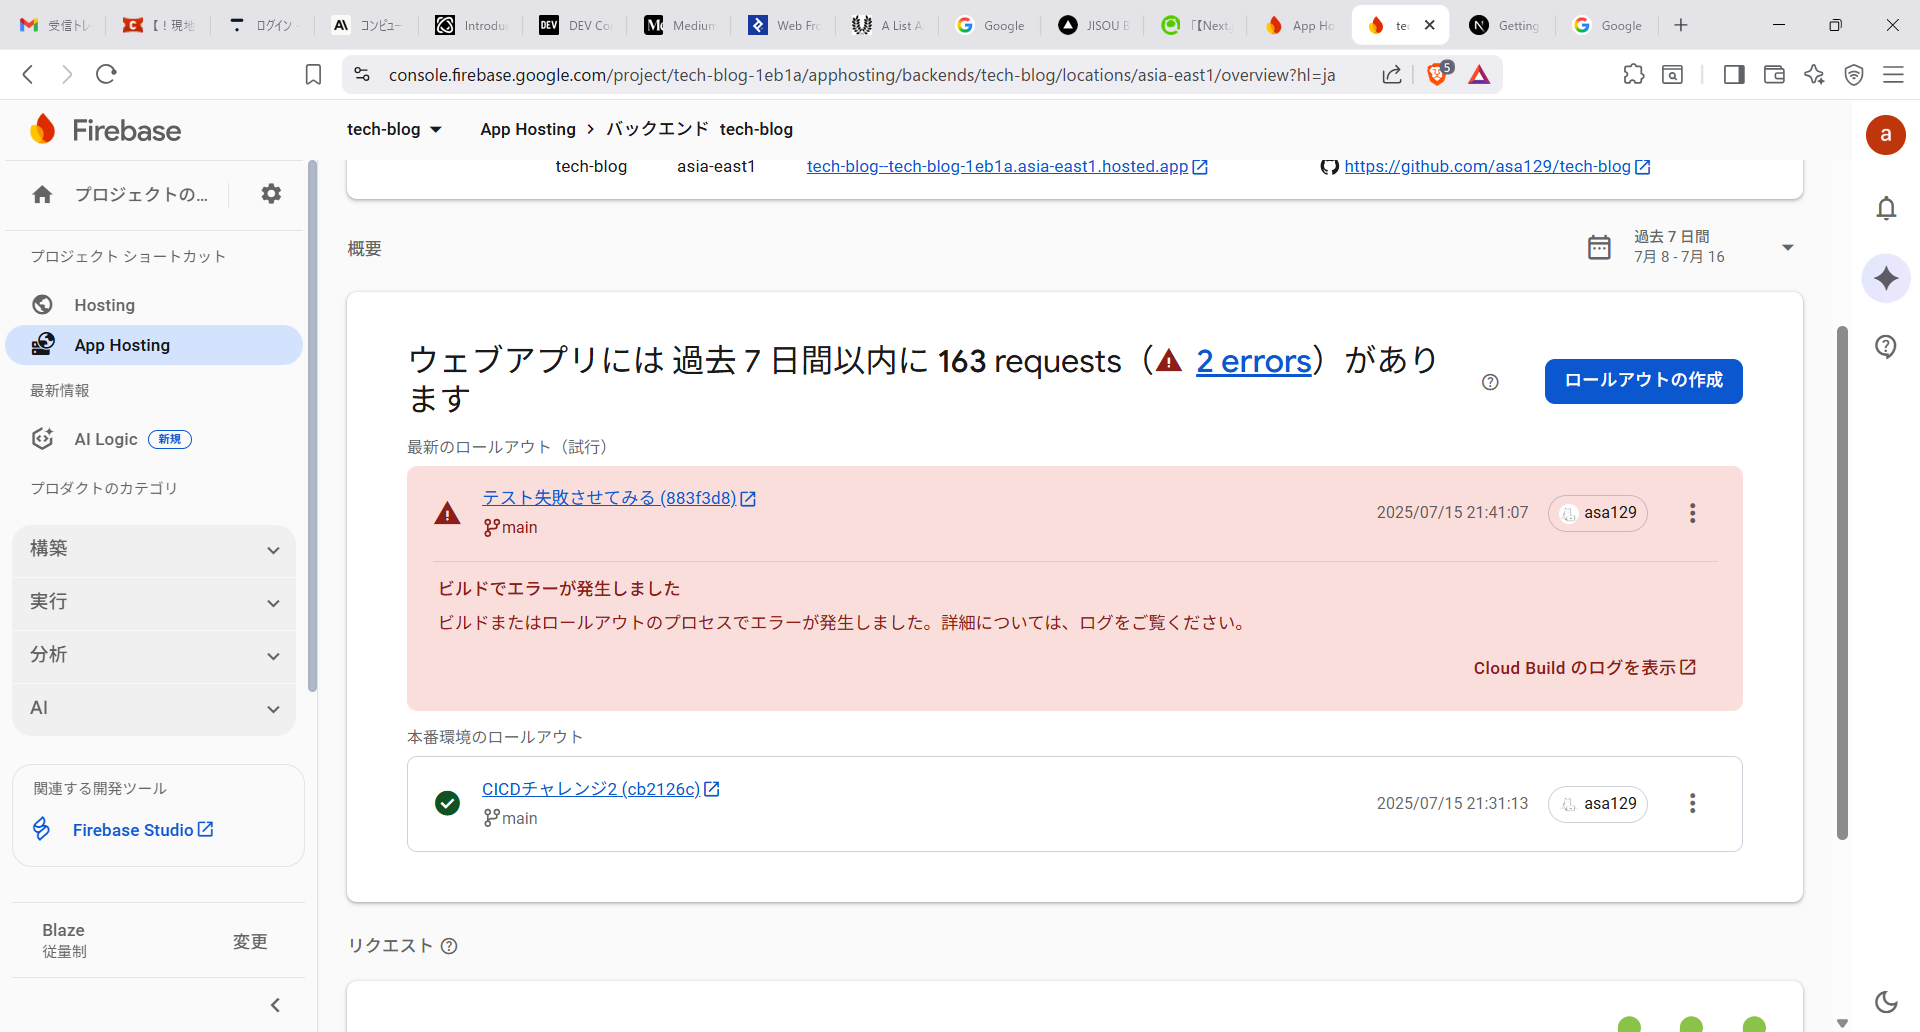1920x1032 pixels.
Task: Toggle dark mode moon icon
Action: point(1886,1001)
